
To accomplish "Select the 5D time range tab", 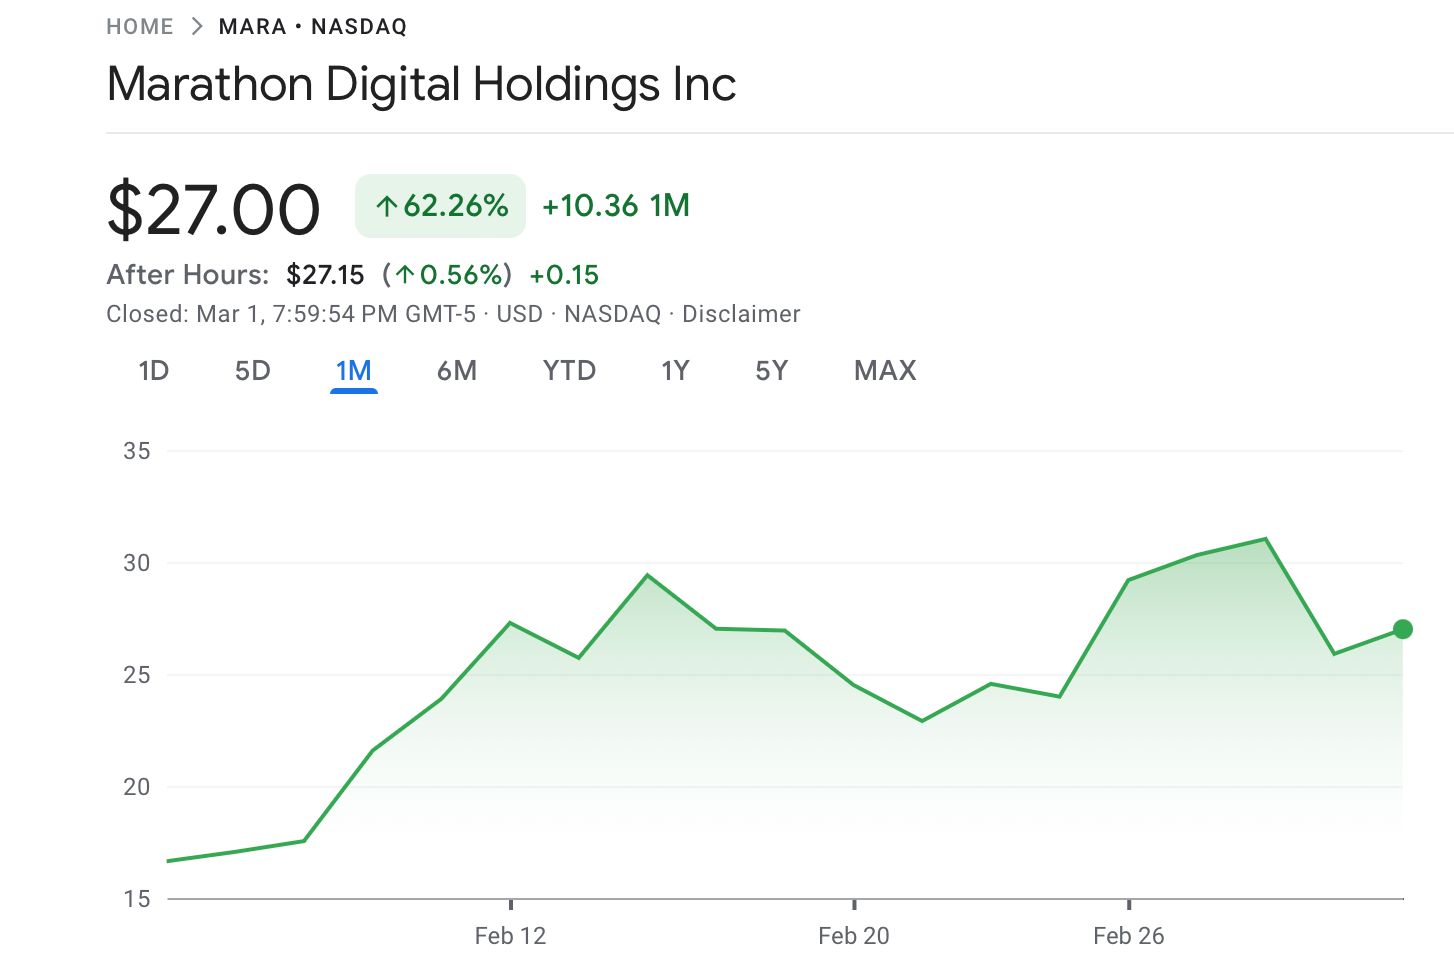I will [253, 371].
